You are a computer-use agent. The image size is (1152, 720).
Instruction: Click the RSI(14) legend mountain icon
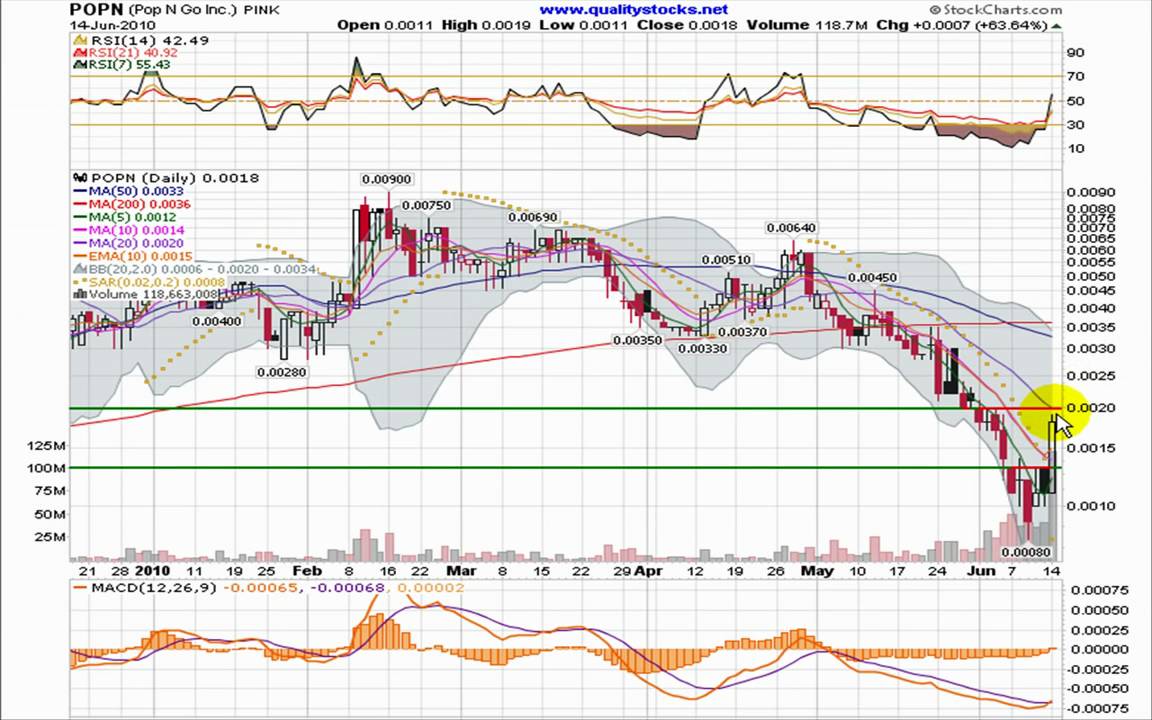(x=79, y=40)
